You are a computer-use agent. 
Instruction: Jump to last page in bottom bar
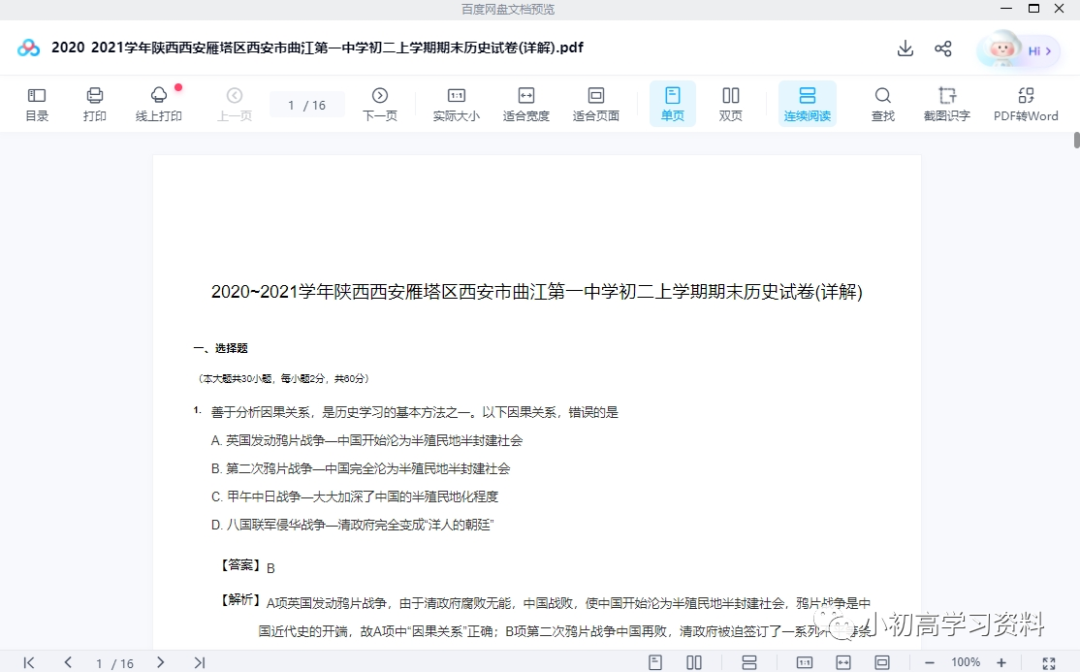click(199, 662)
